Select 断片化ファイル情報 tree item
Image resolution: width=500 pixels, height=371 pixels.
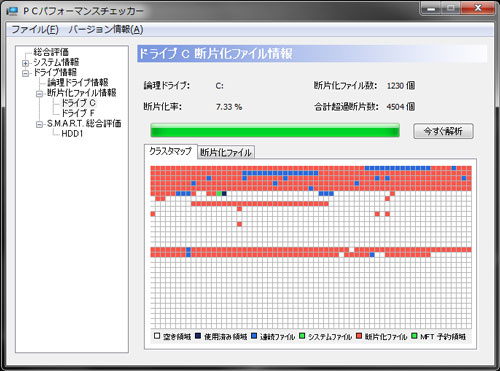82,93
